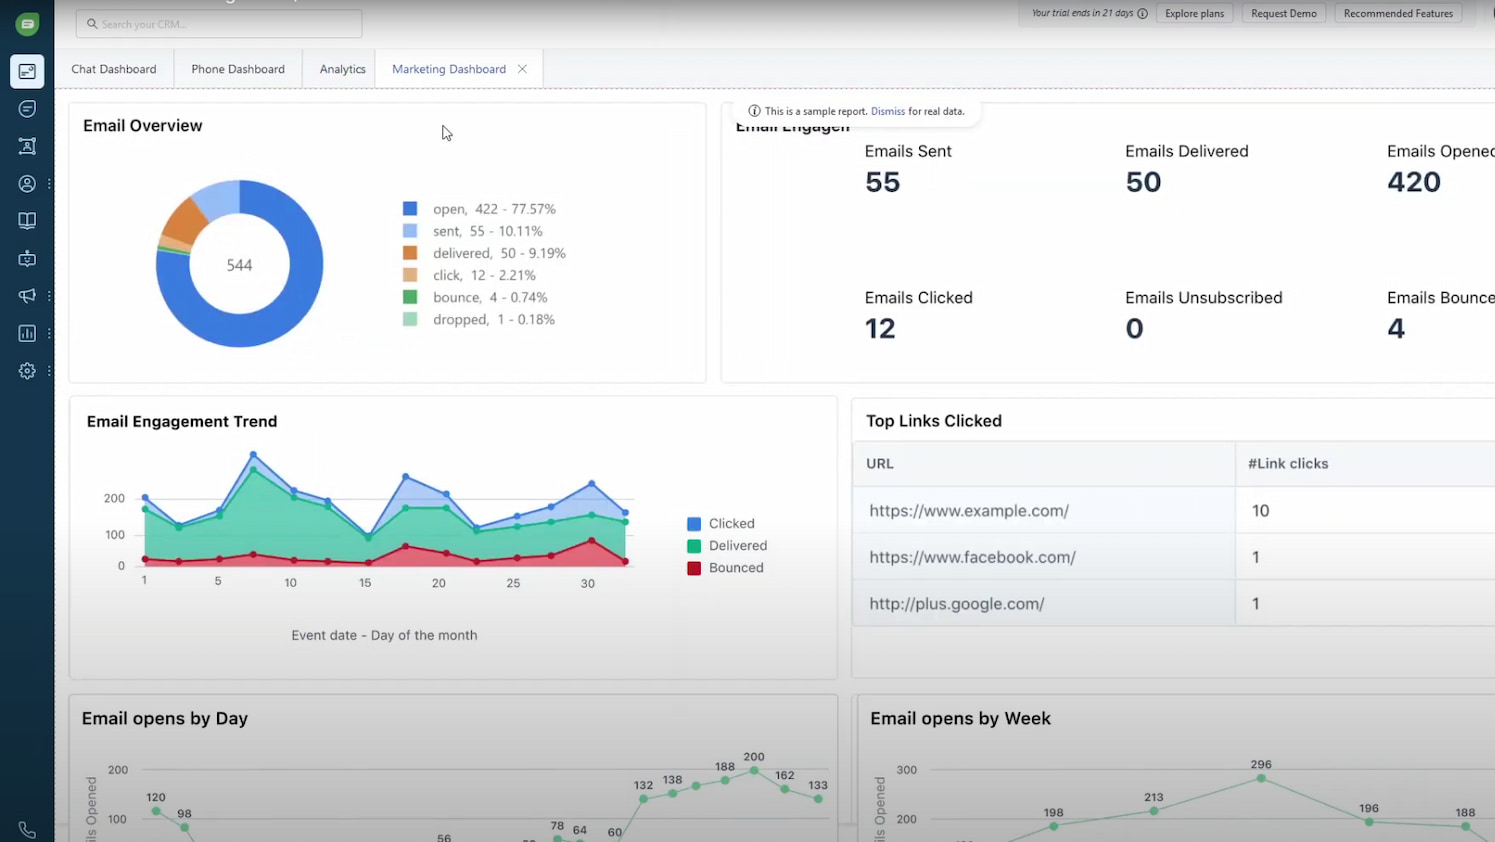Open Contacts using the sidebar person icon
Viewport: 1495px width, 842px height.
[x=27, y=184]
